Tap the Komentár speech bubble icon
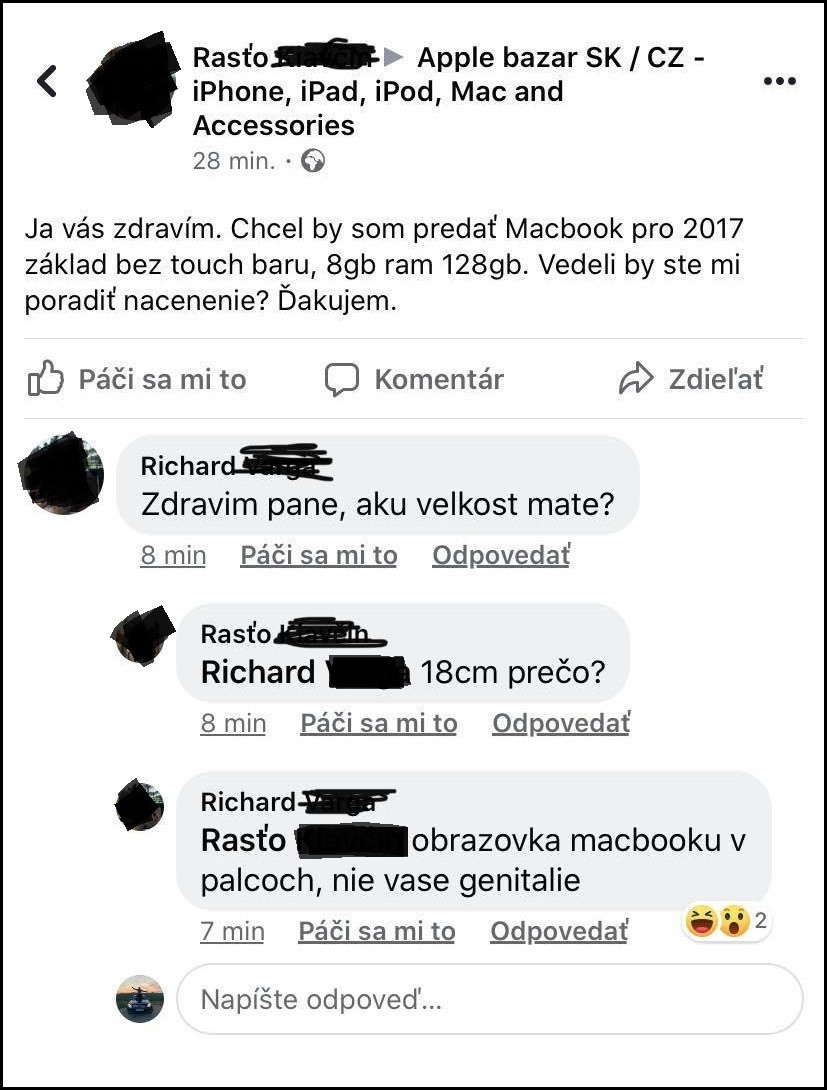 pos(342,380)
